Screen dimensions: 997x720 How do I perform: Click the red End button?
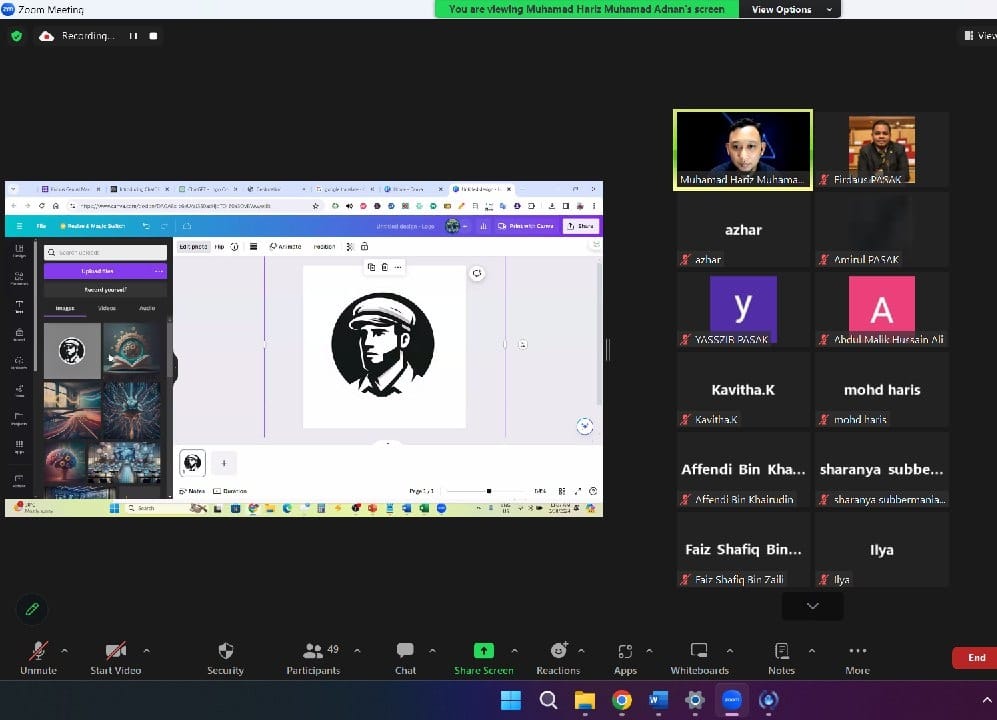click(976, 657)
